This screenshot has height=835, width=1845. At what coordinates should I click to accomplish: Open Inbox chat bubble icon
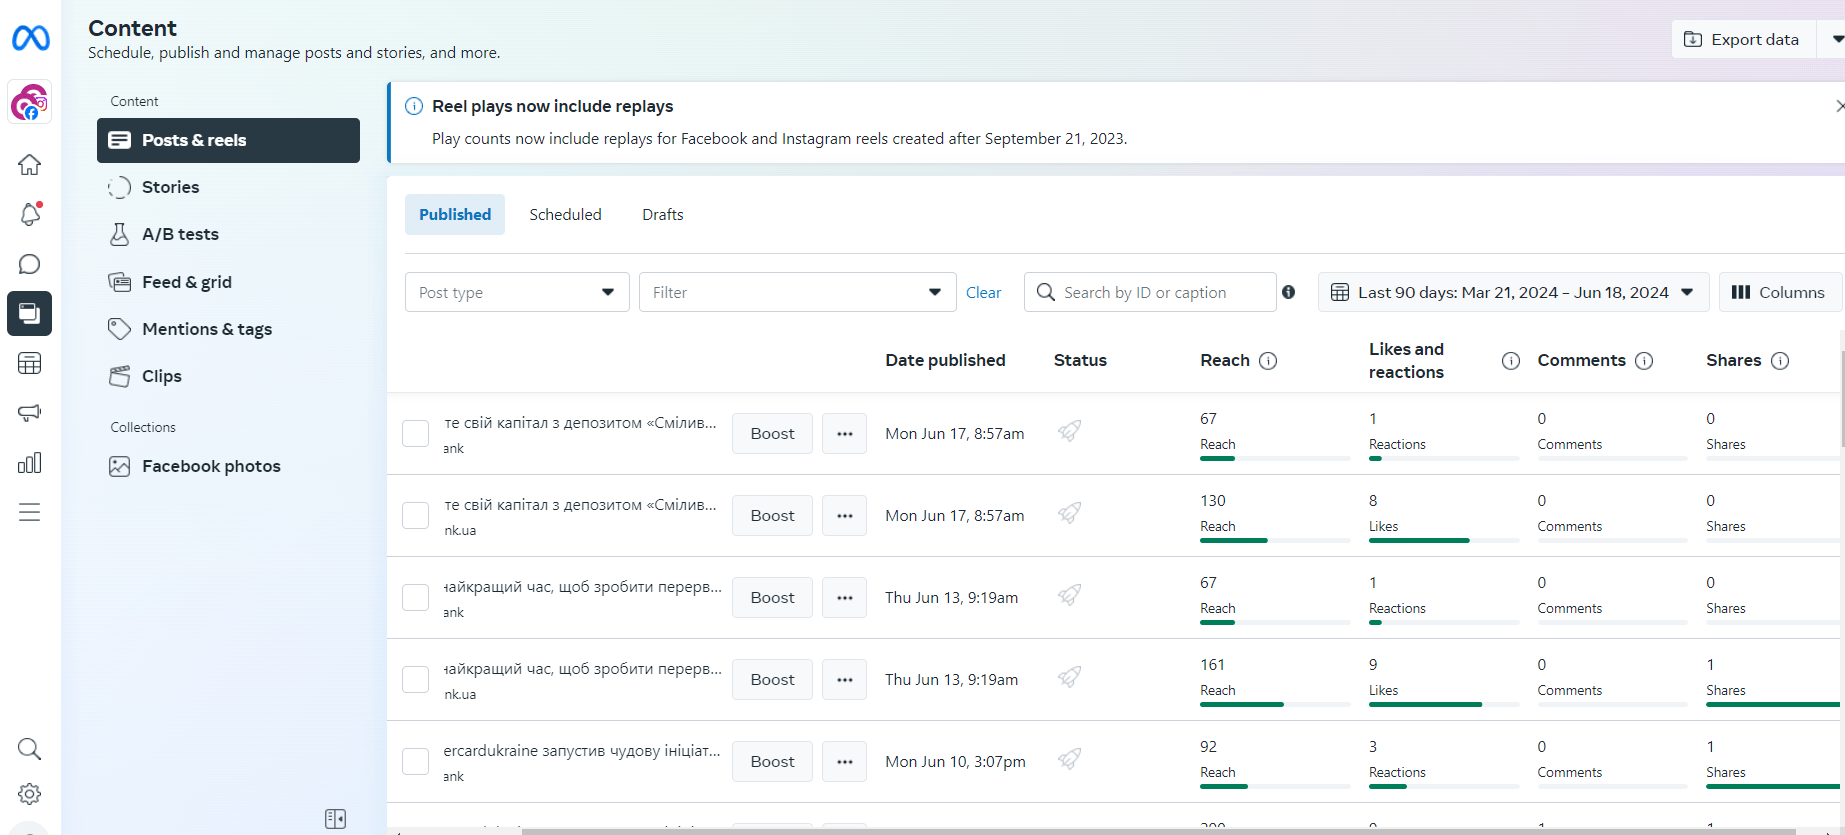click(x=30, y=264)
